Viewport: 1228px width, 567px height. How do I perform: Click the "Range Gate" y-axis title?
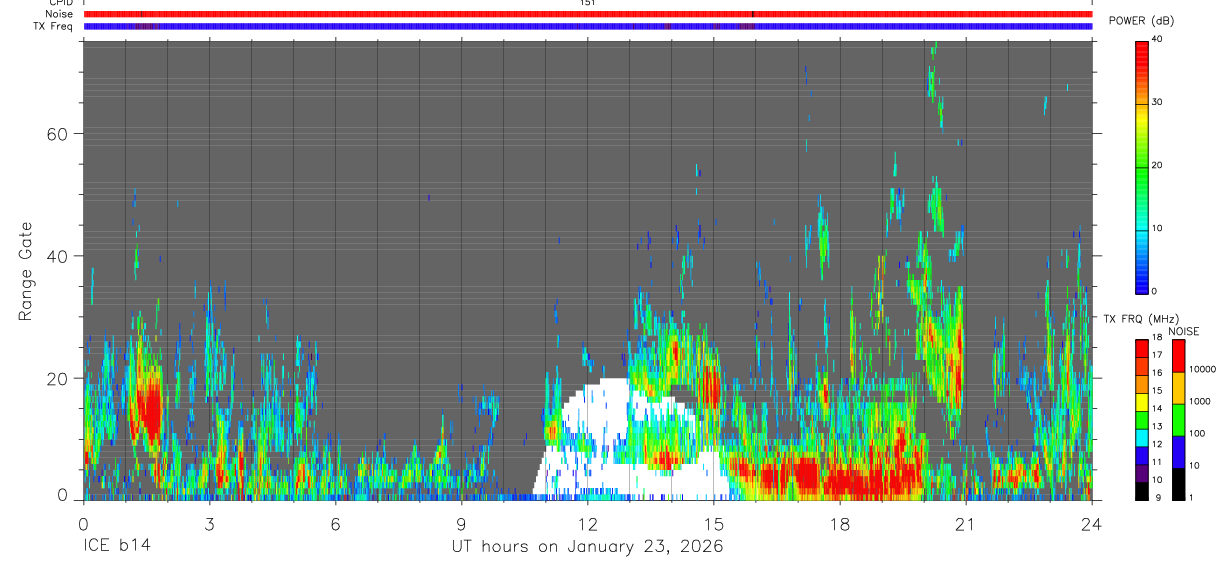tap(26, 272)
